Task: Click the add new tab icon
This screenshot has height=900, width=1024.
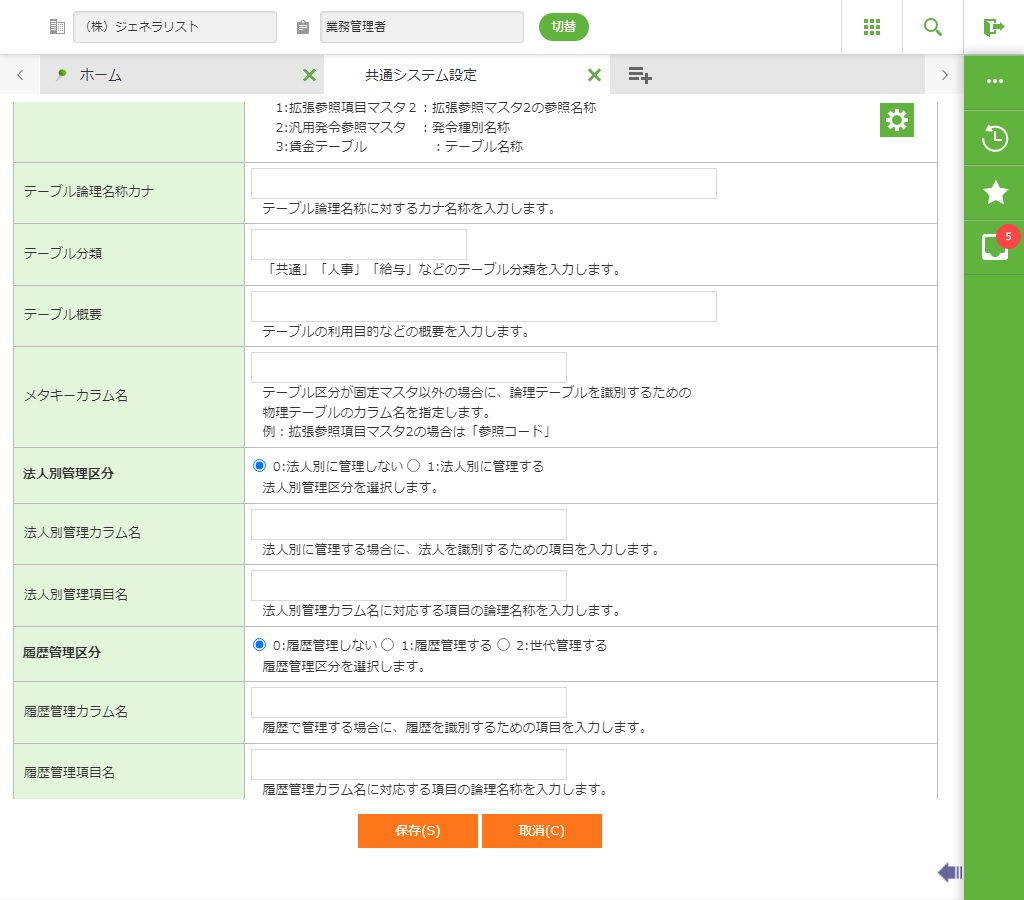Action: pyautogui.click(x=640, y=75)
